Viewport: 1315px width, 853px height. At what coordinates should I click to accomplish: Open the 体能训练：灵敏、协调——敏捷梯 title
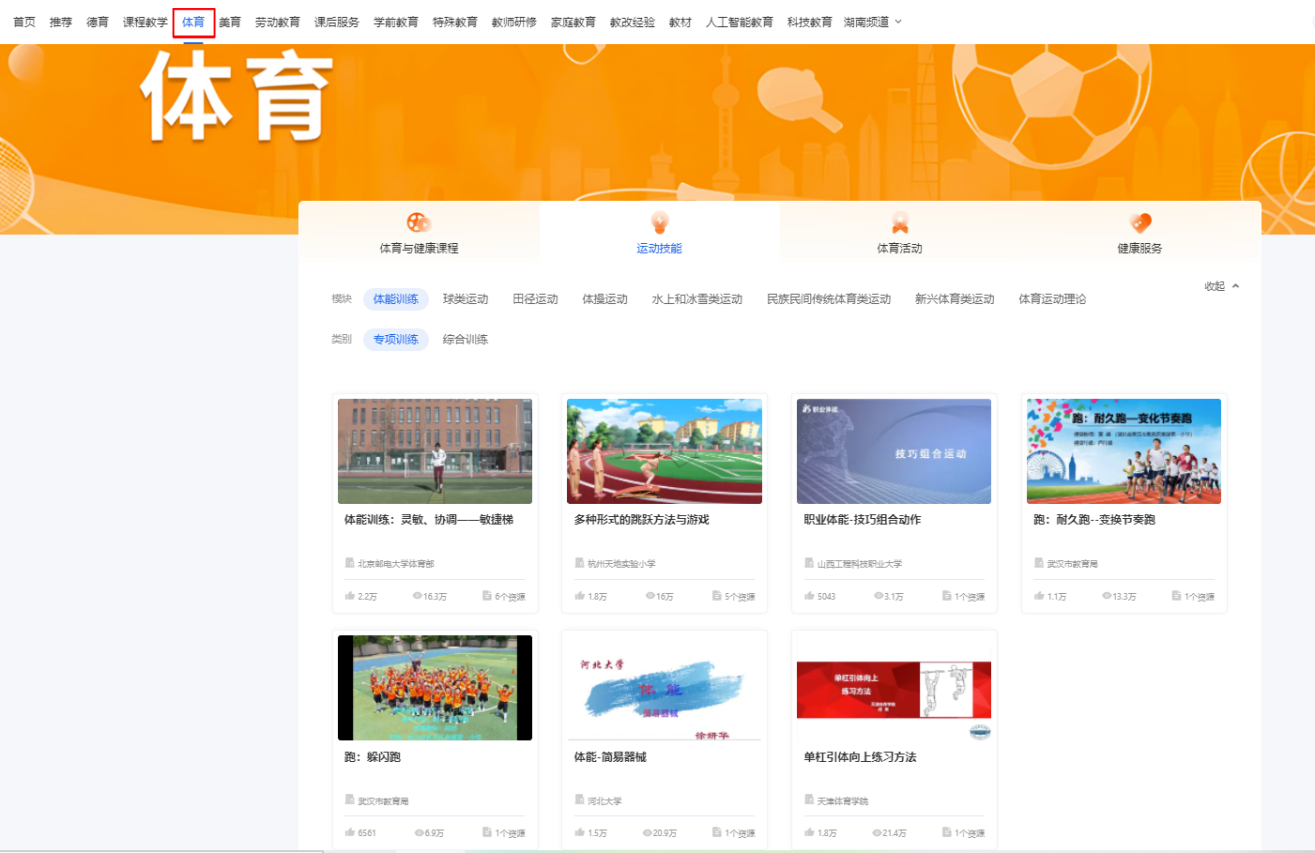click(x=428, y=520)
